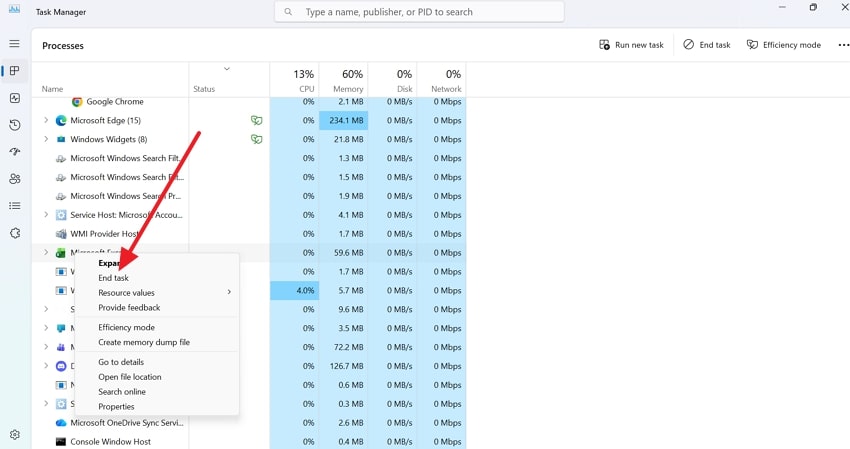The height and width of the screenshot is (449, 850).
Task: Click the search magnifier icon
Action: (x=288, y=11)
